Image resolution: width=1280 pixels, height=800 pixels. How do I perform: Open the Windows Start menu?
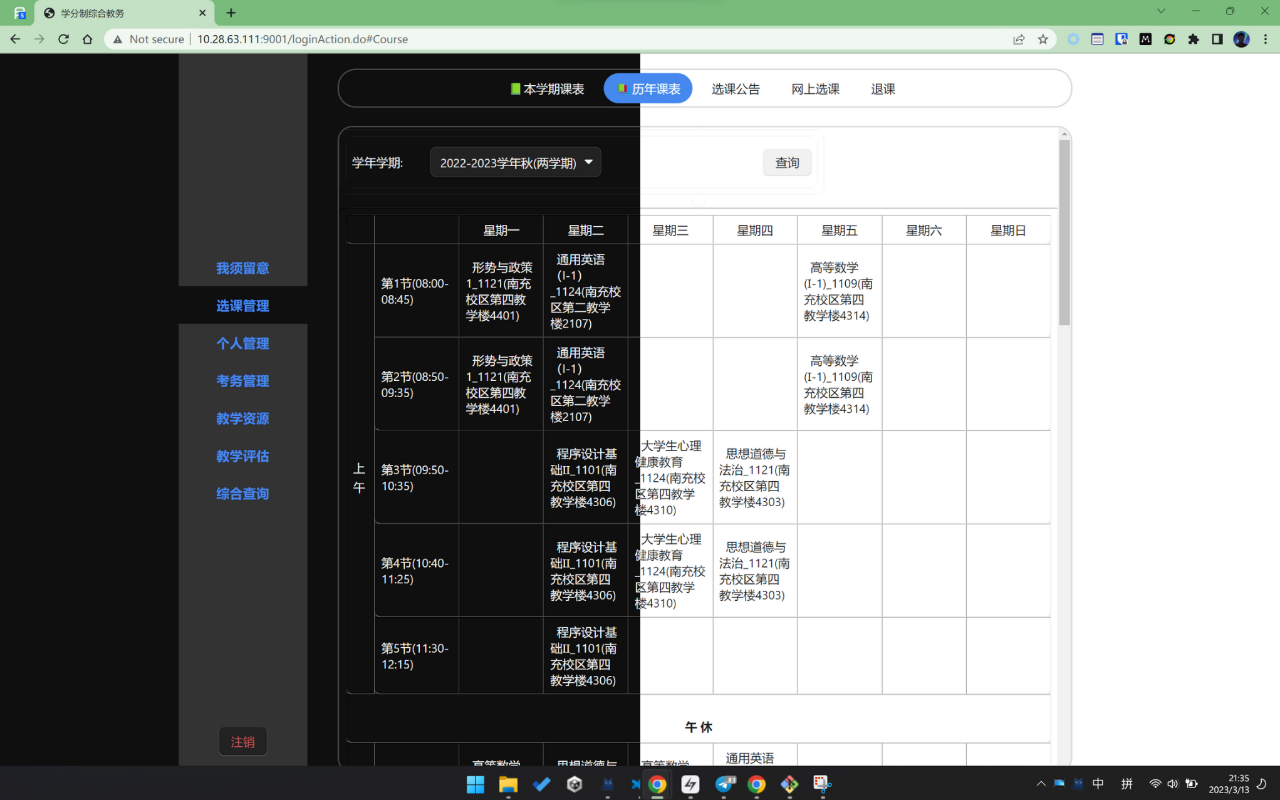click(x=475, y=784)
